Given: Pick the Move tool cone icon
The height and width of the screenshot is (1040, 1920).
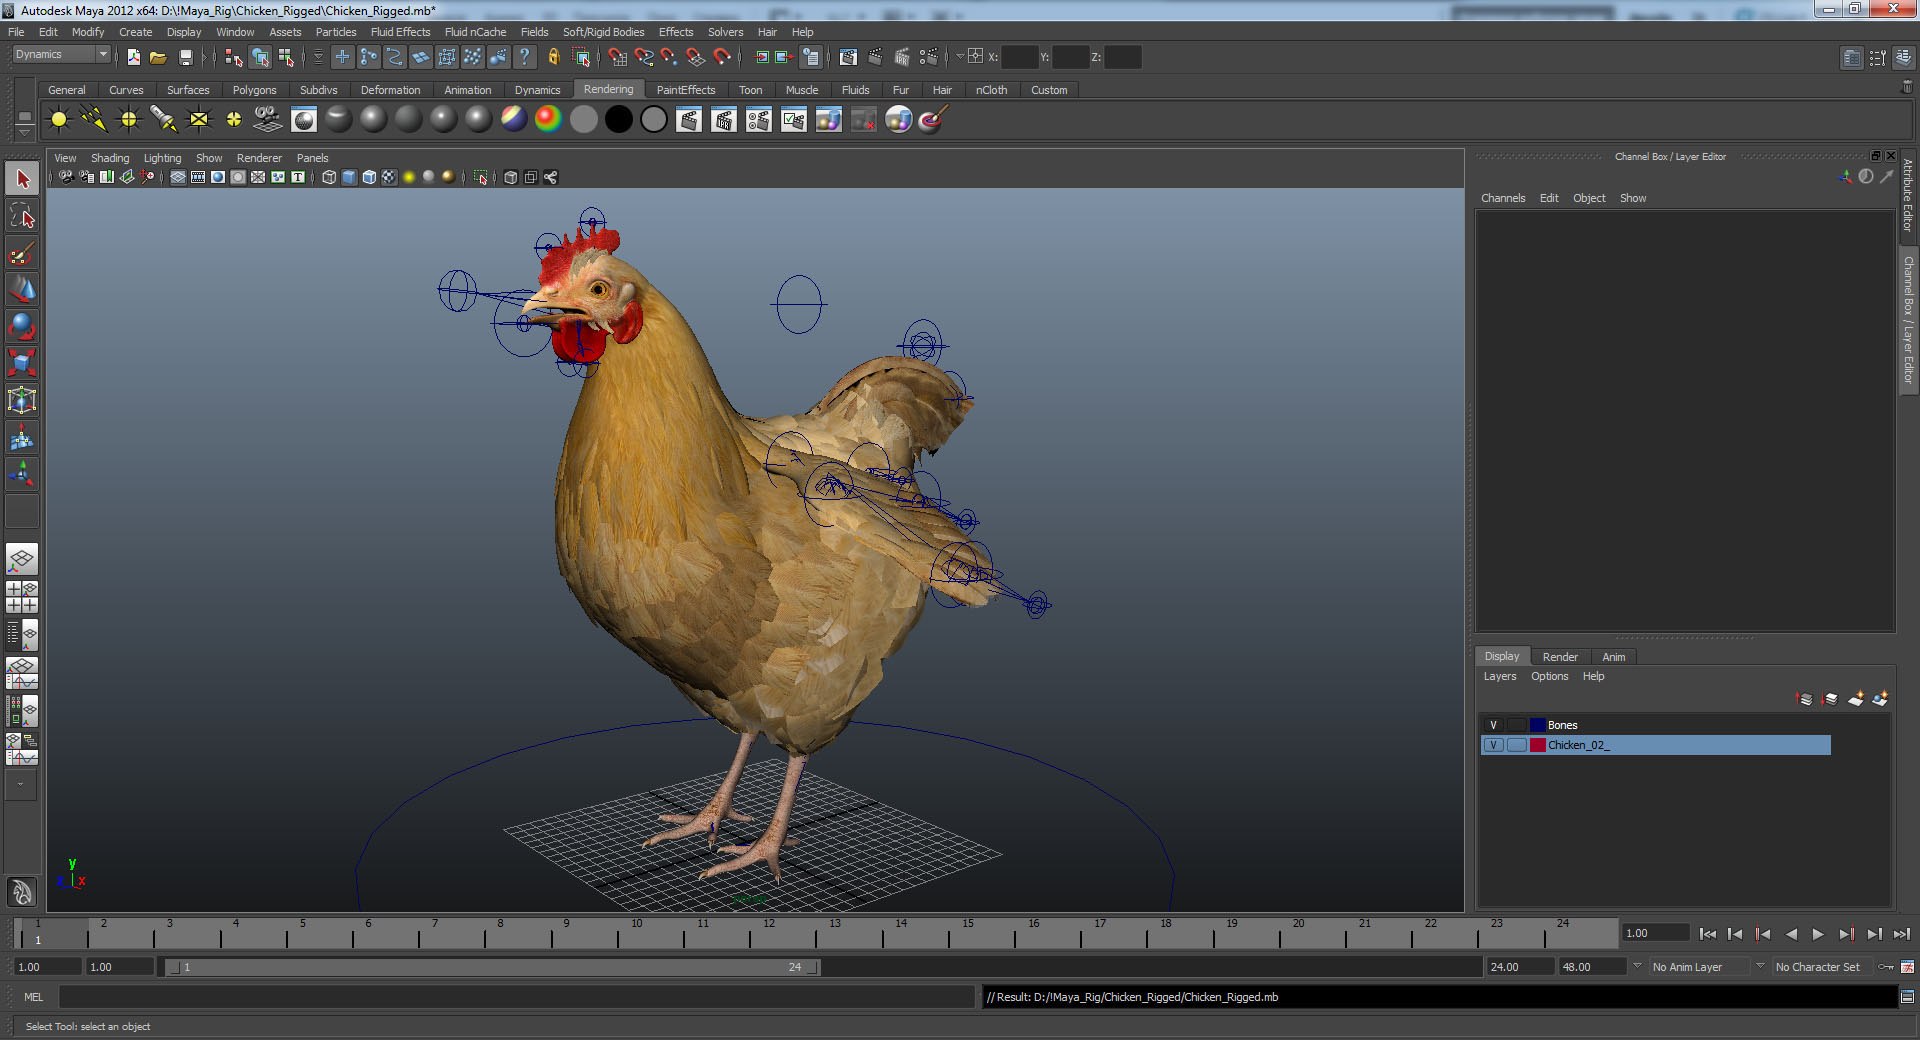Looking at the screenshot, I should [22, 290].
